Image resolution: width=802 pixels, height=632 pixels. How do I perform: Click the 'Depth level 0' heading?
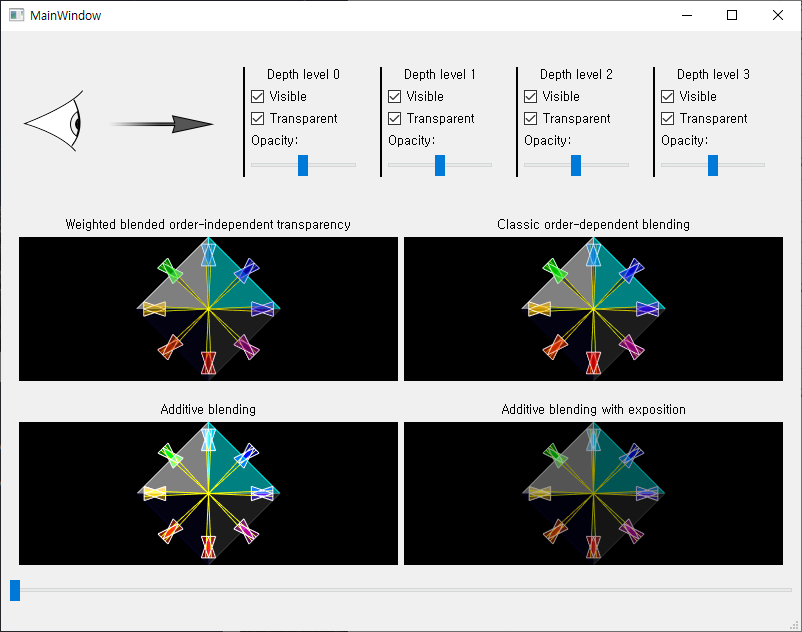tap(303, 74)
